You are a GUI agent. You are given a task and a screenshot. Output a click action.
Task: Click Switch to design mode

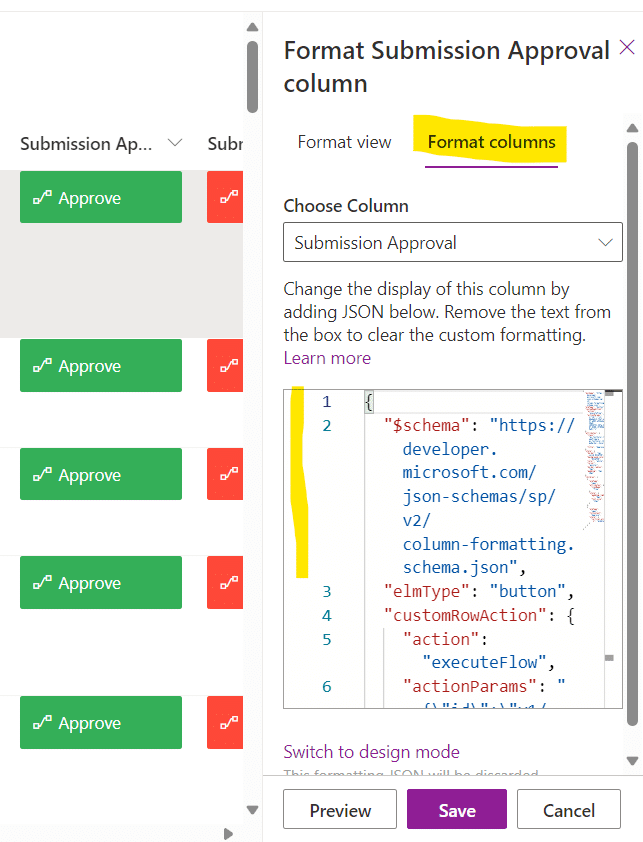pyautogui.click(x=371, y=751)
